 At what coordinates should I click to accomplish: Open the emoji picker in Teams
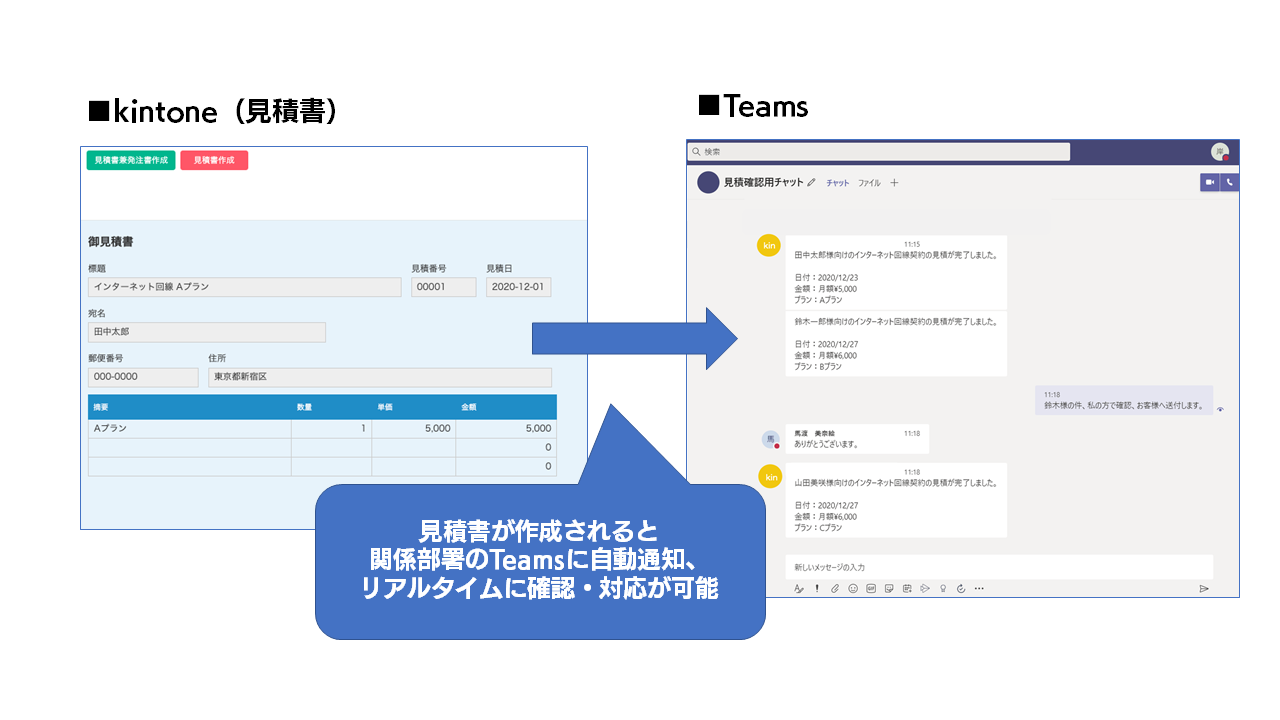tap(853, 588)
